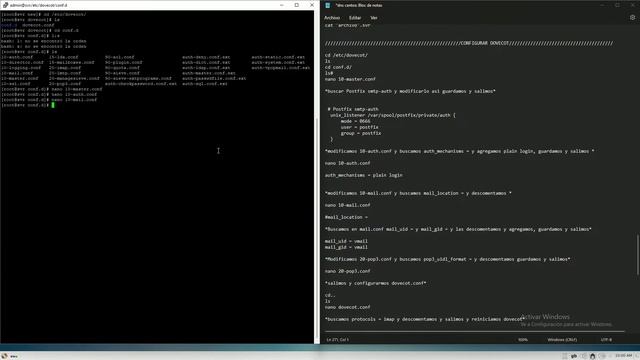Click the 'CONFIGURAR DOVECOT' heading line
The height and width of the screenshot is (360, 640).
point(469,43)
